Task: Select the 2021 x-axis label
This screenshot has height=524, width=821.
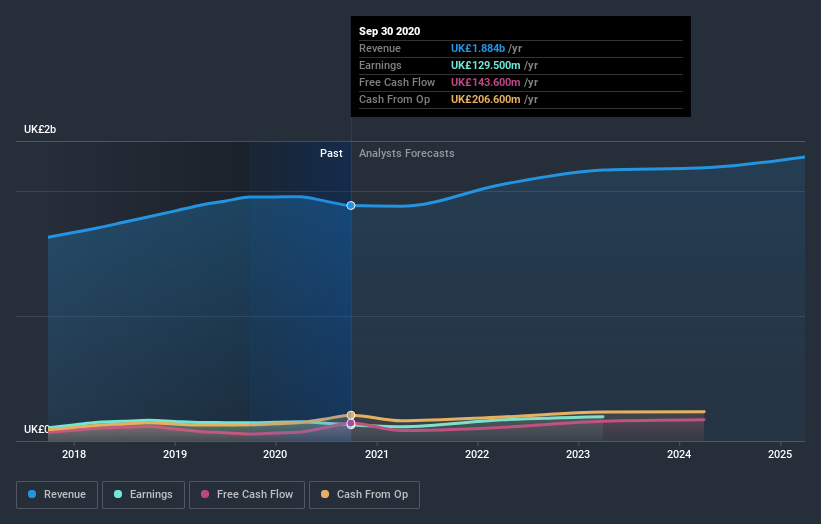Action: point(376,454)
